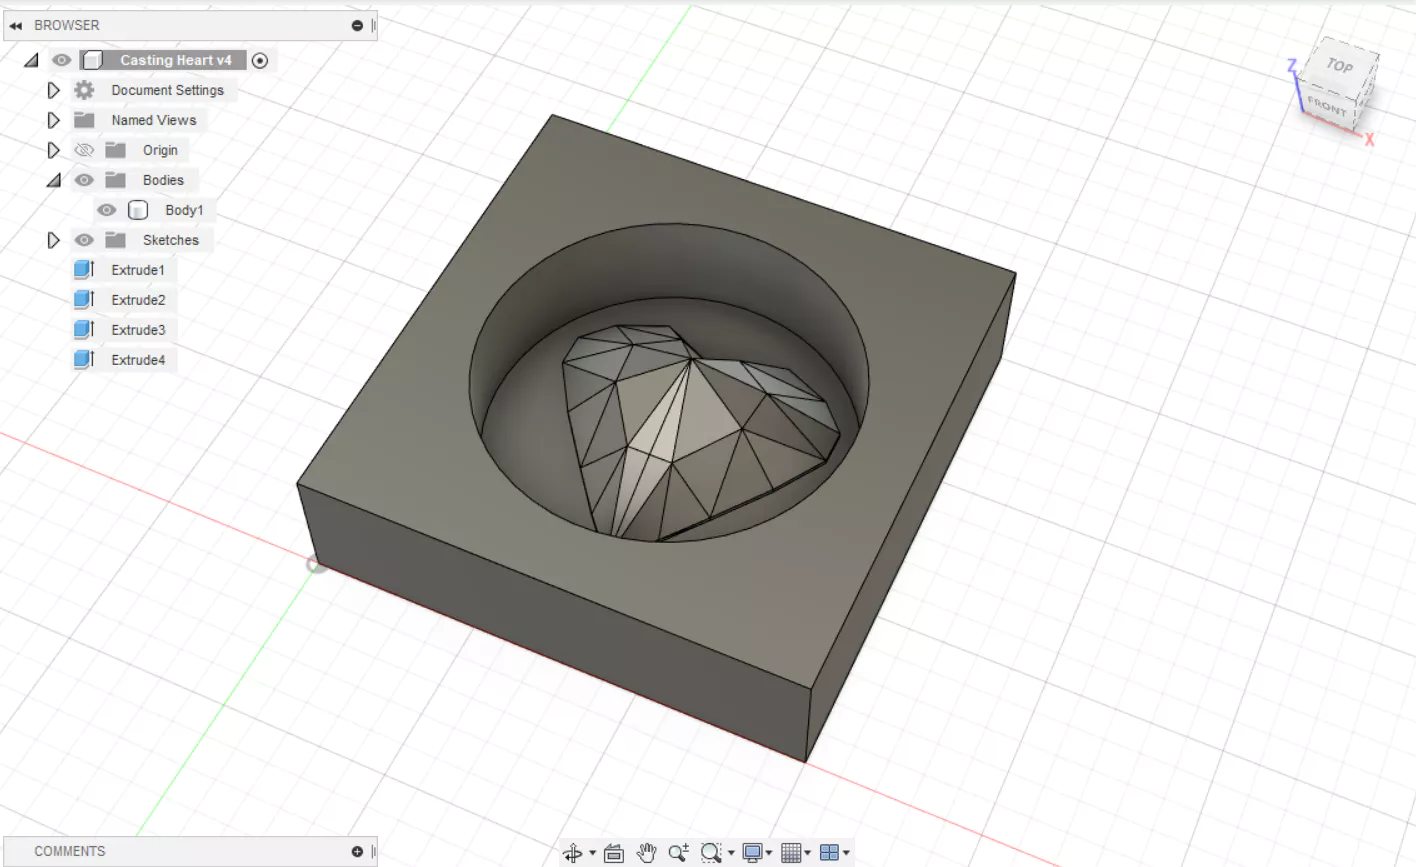Image resolution: width=1416 pixels, height=867 pixels.
Task: Click the Browser panel minimize circle icon
Action: click(x=357, y=25)
